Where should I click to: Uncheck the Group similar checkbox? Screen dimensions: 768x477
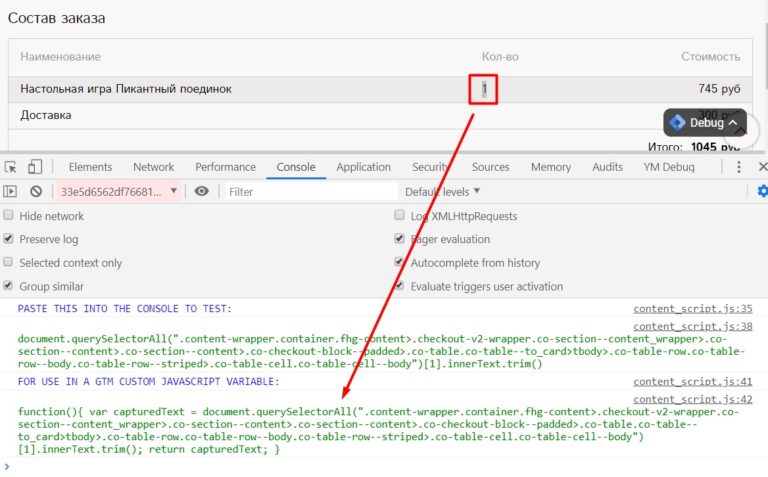coord(8,286)
